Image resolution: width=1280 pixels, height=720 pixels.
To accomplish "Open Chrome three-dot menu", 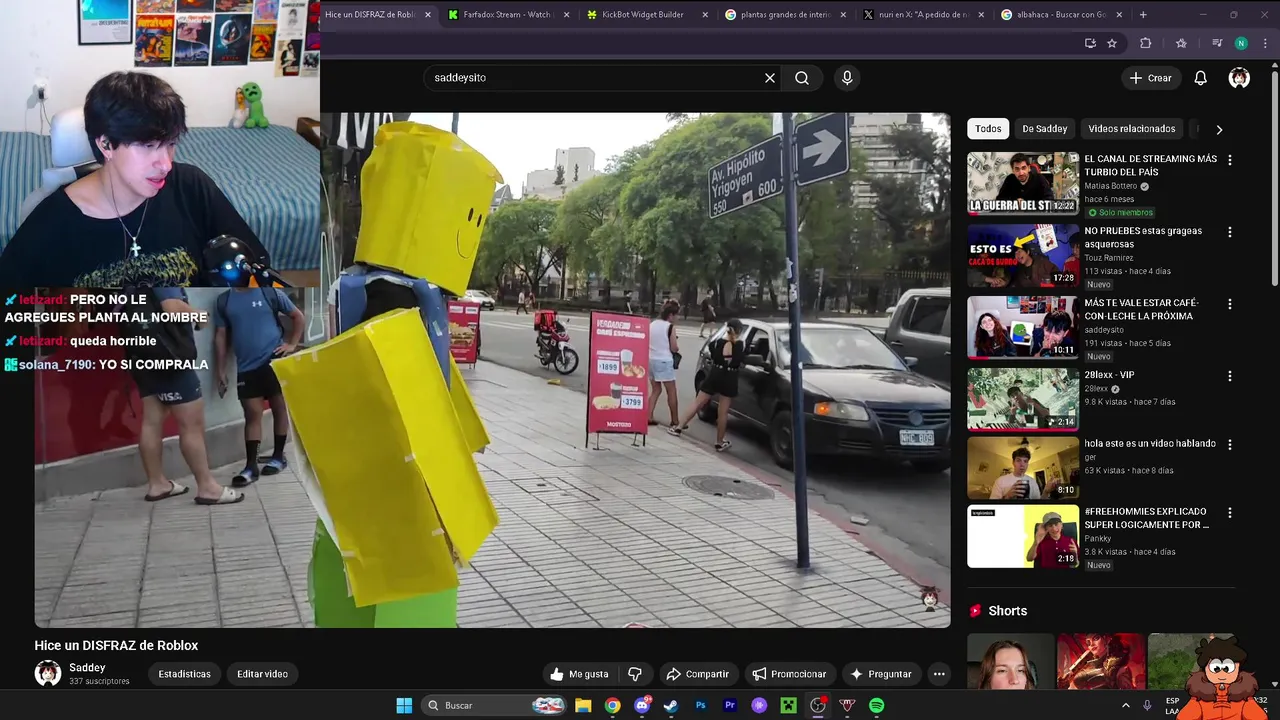I will click(1264, 43).
